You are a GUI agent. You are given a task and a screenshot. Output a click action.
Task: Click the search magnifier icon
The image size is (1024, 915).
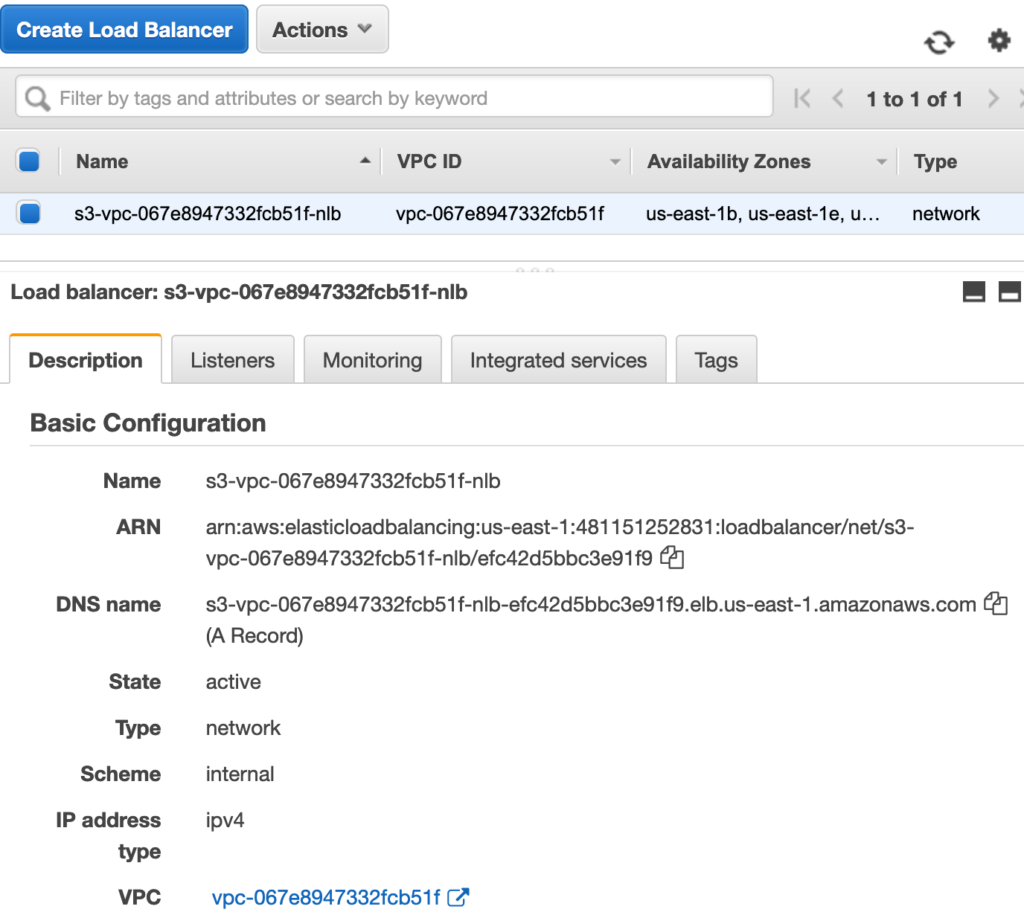tap(37, 99)
